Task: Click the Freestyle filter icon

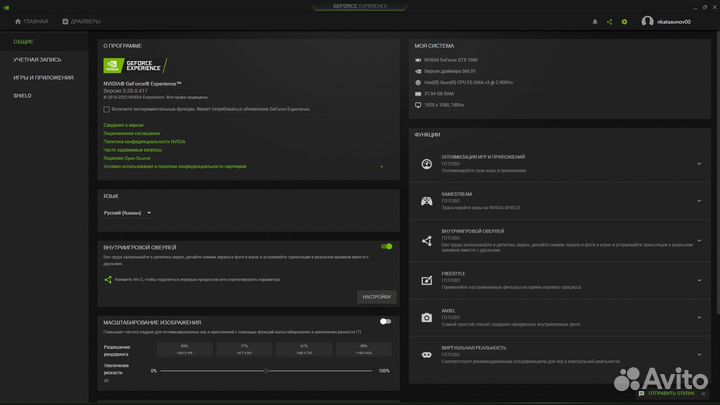Action: [x=426, y=279]
